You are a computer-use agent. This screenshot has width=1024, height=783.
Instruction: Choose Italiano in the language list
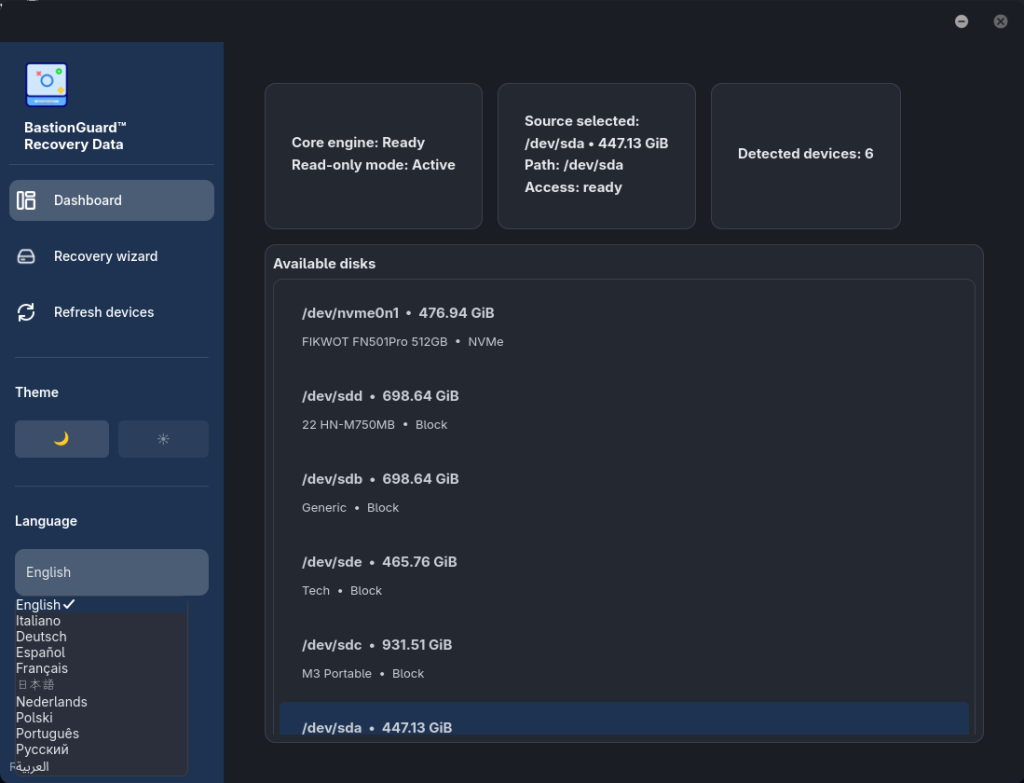tap(101, 620)
